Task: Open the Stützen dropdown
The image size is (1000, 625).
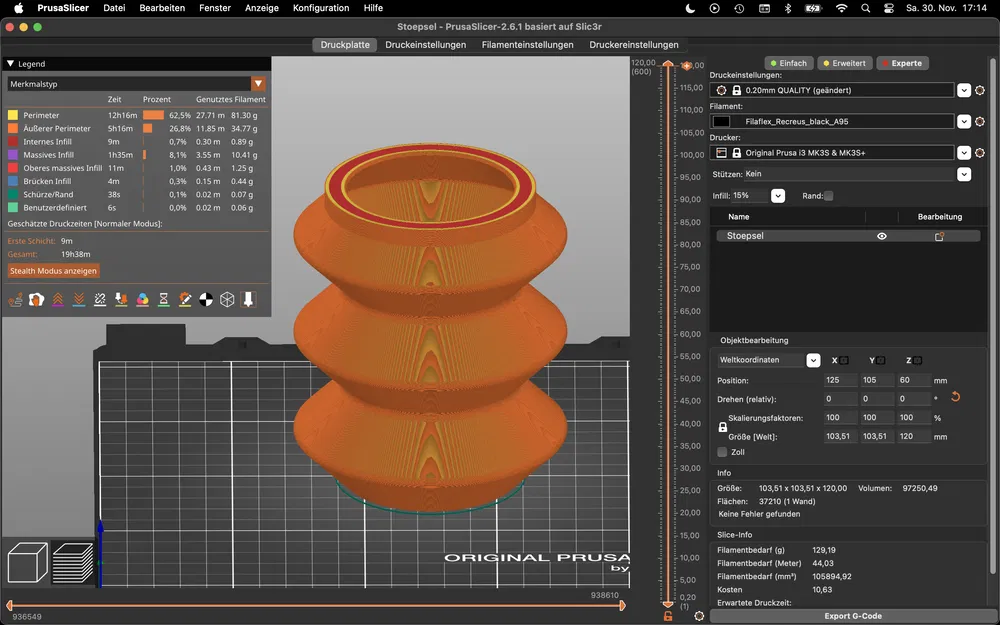Action: point(963,174)
